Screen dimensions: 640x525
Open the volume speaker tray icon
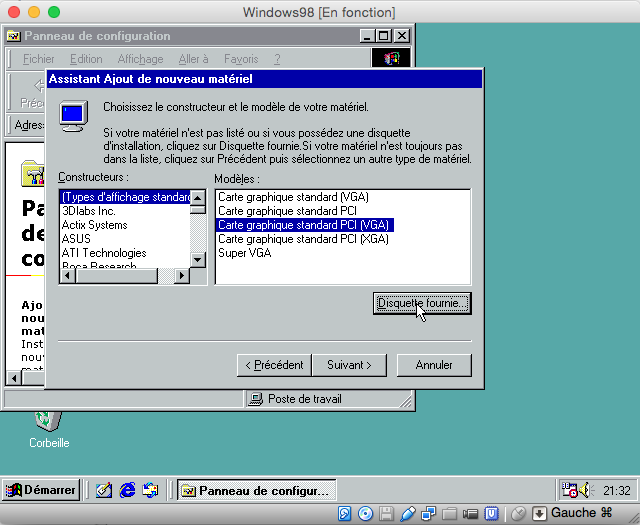coord(587,490)
